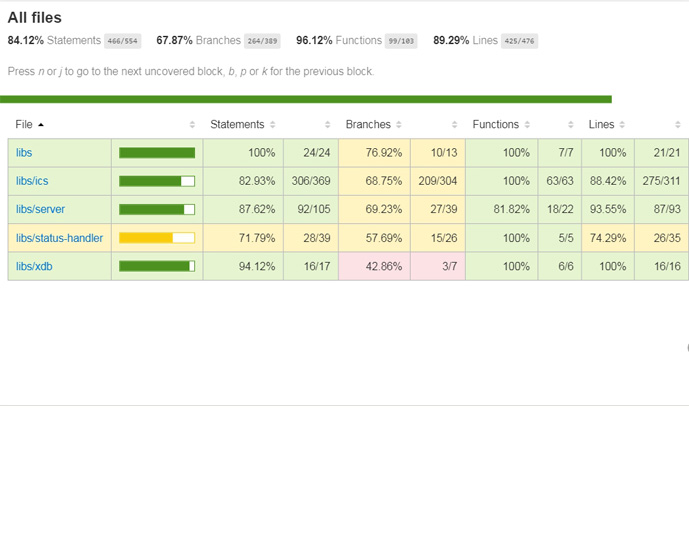The width and height of the screenshot is (689, 544).
Task: Click the All files heading
Action: tap(35, 18)
